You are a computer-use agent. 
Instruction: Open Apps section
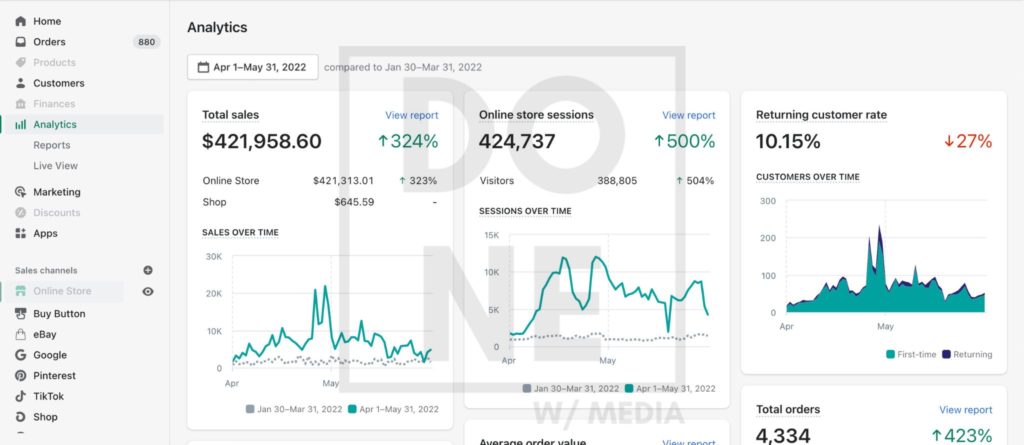pyautogui.click(x=45, y=233)
